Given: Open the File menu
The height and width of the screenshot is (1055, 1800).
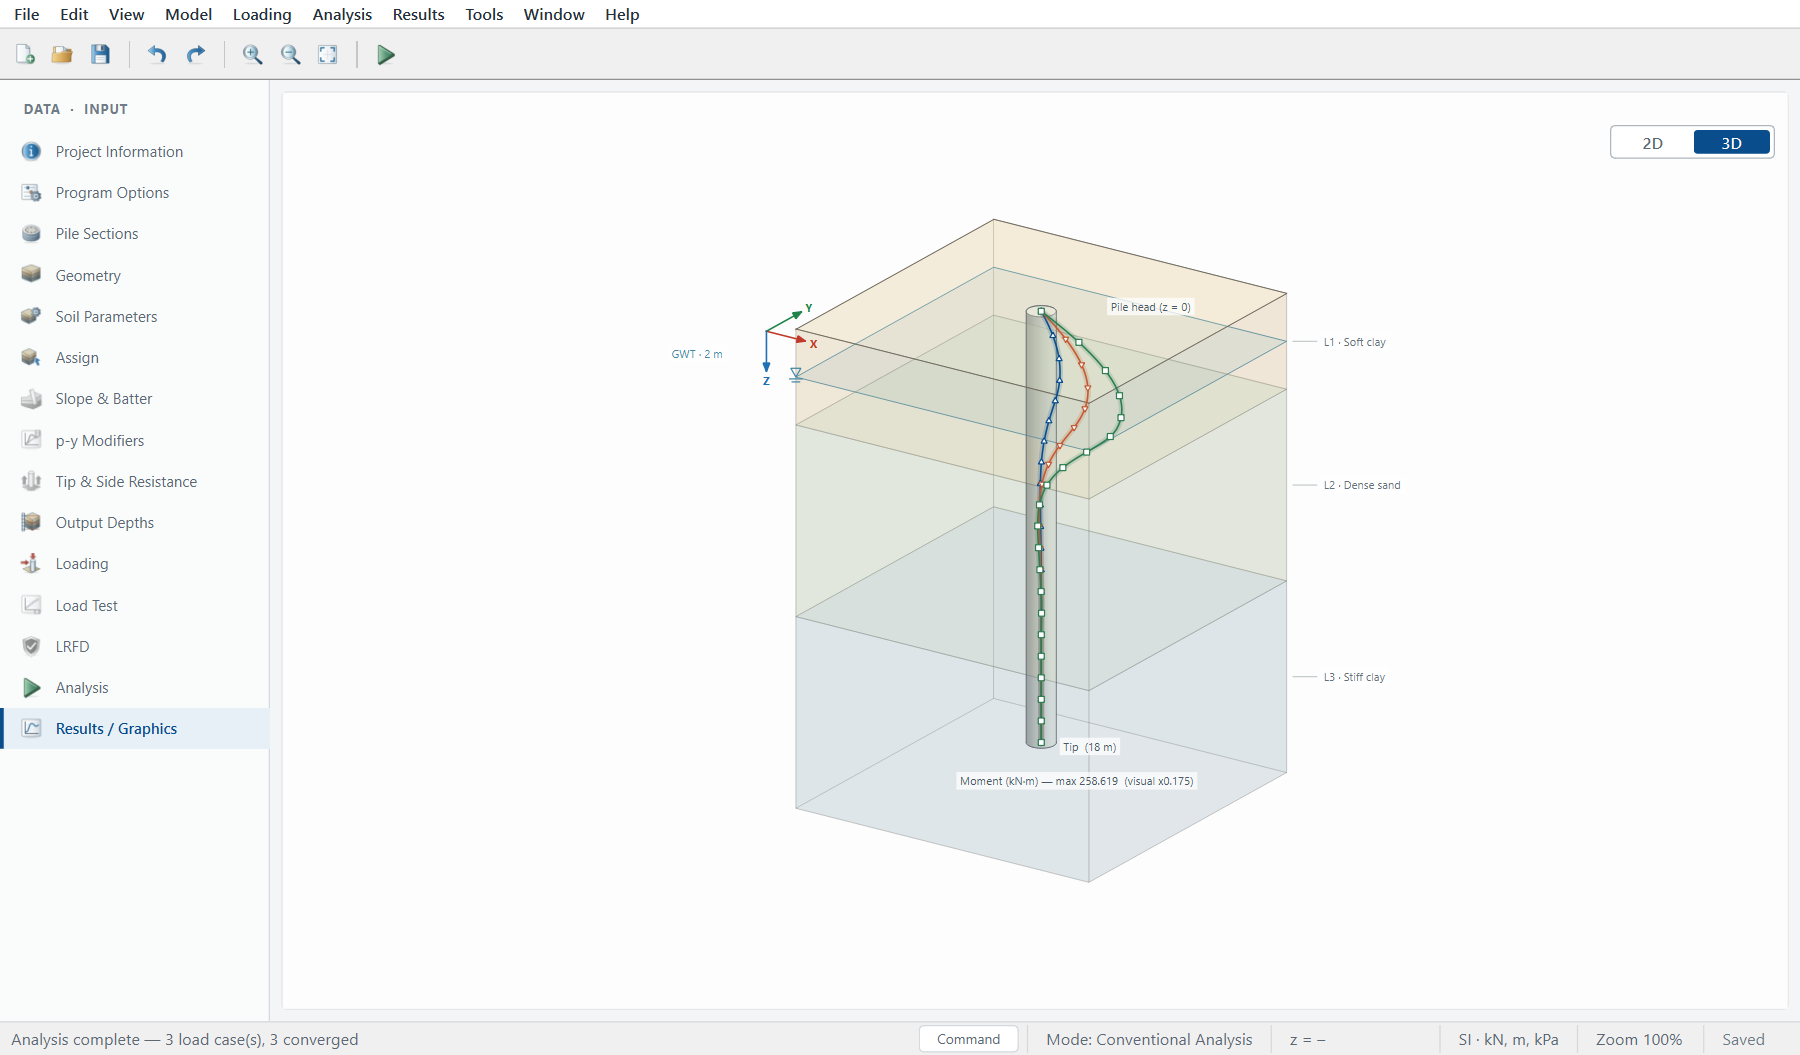Looking at the screenshot, I should click(27, 14).
